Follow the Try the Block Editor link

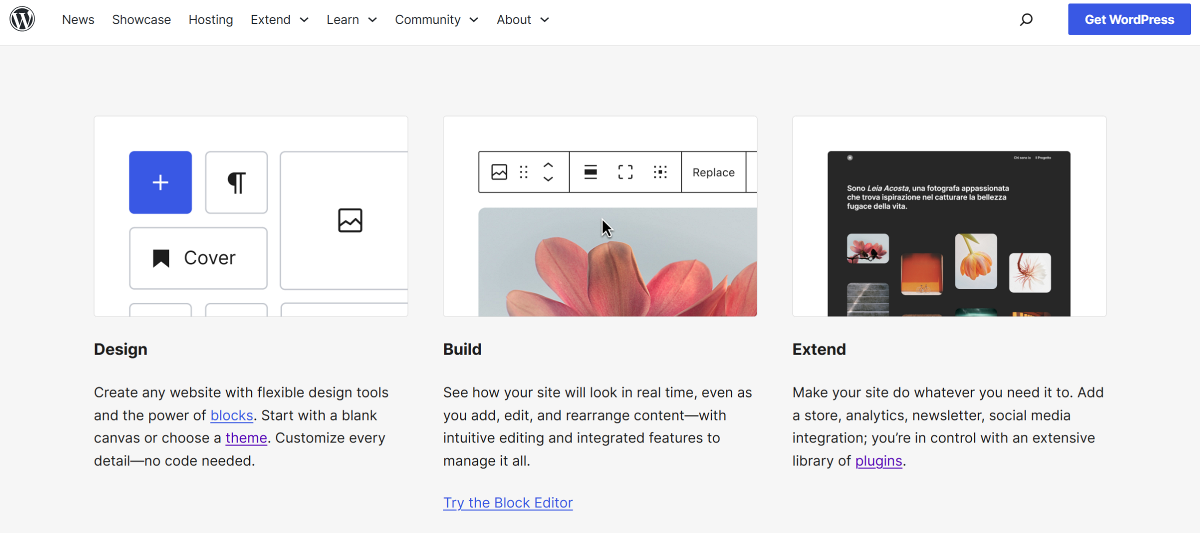pyautogui.click(x=508, y=503)
